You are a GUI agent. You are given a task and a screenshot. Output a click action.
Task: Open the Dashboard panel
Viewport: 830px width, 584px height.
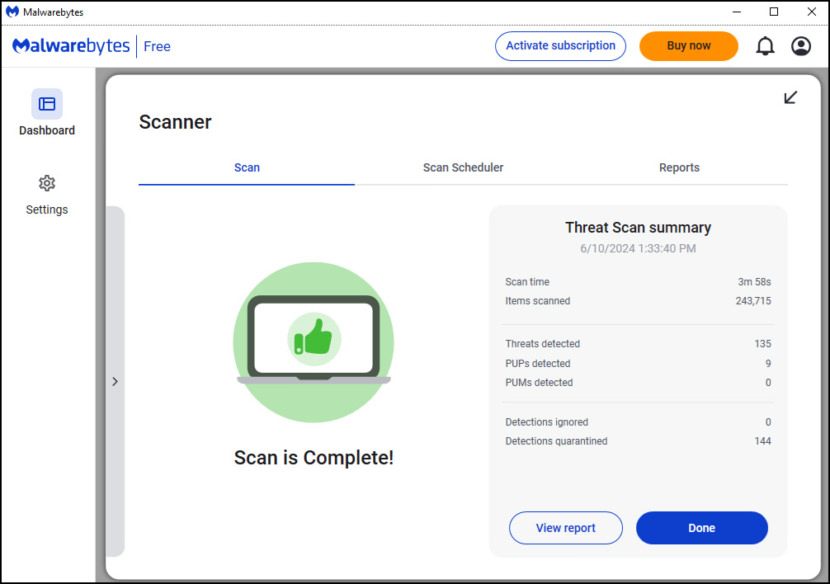point(46,112)
